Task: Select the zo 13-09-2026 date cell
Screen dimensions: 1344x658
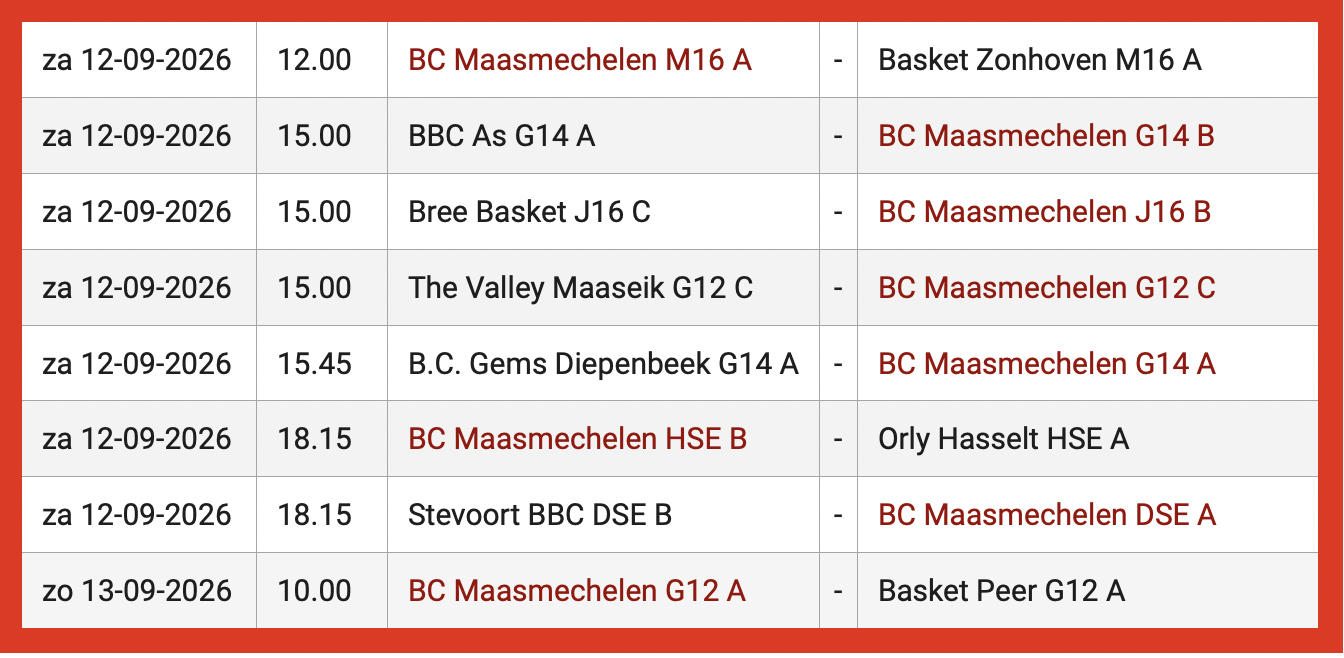Action: [x=139, y=591]
